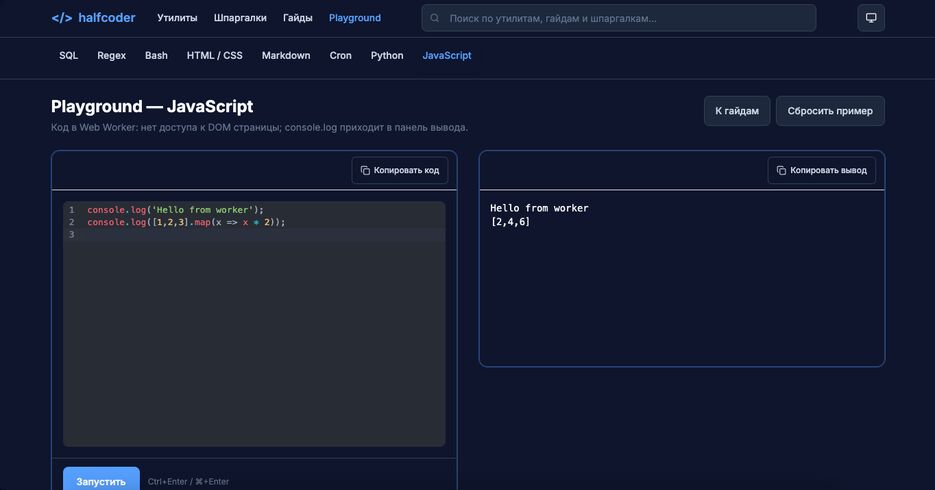This screenshot has width=935, height=490.
Task: Click the map code line on line 2
Action: pyautogui.click(x=186, y=222)
